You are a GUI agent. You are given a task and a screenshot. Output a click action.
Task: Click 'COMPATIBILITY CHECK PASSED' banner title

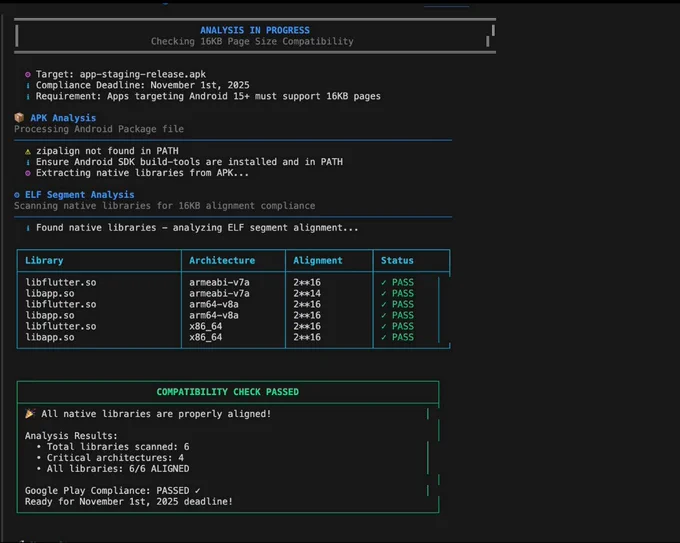(228, 392)
